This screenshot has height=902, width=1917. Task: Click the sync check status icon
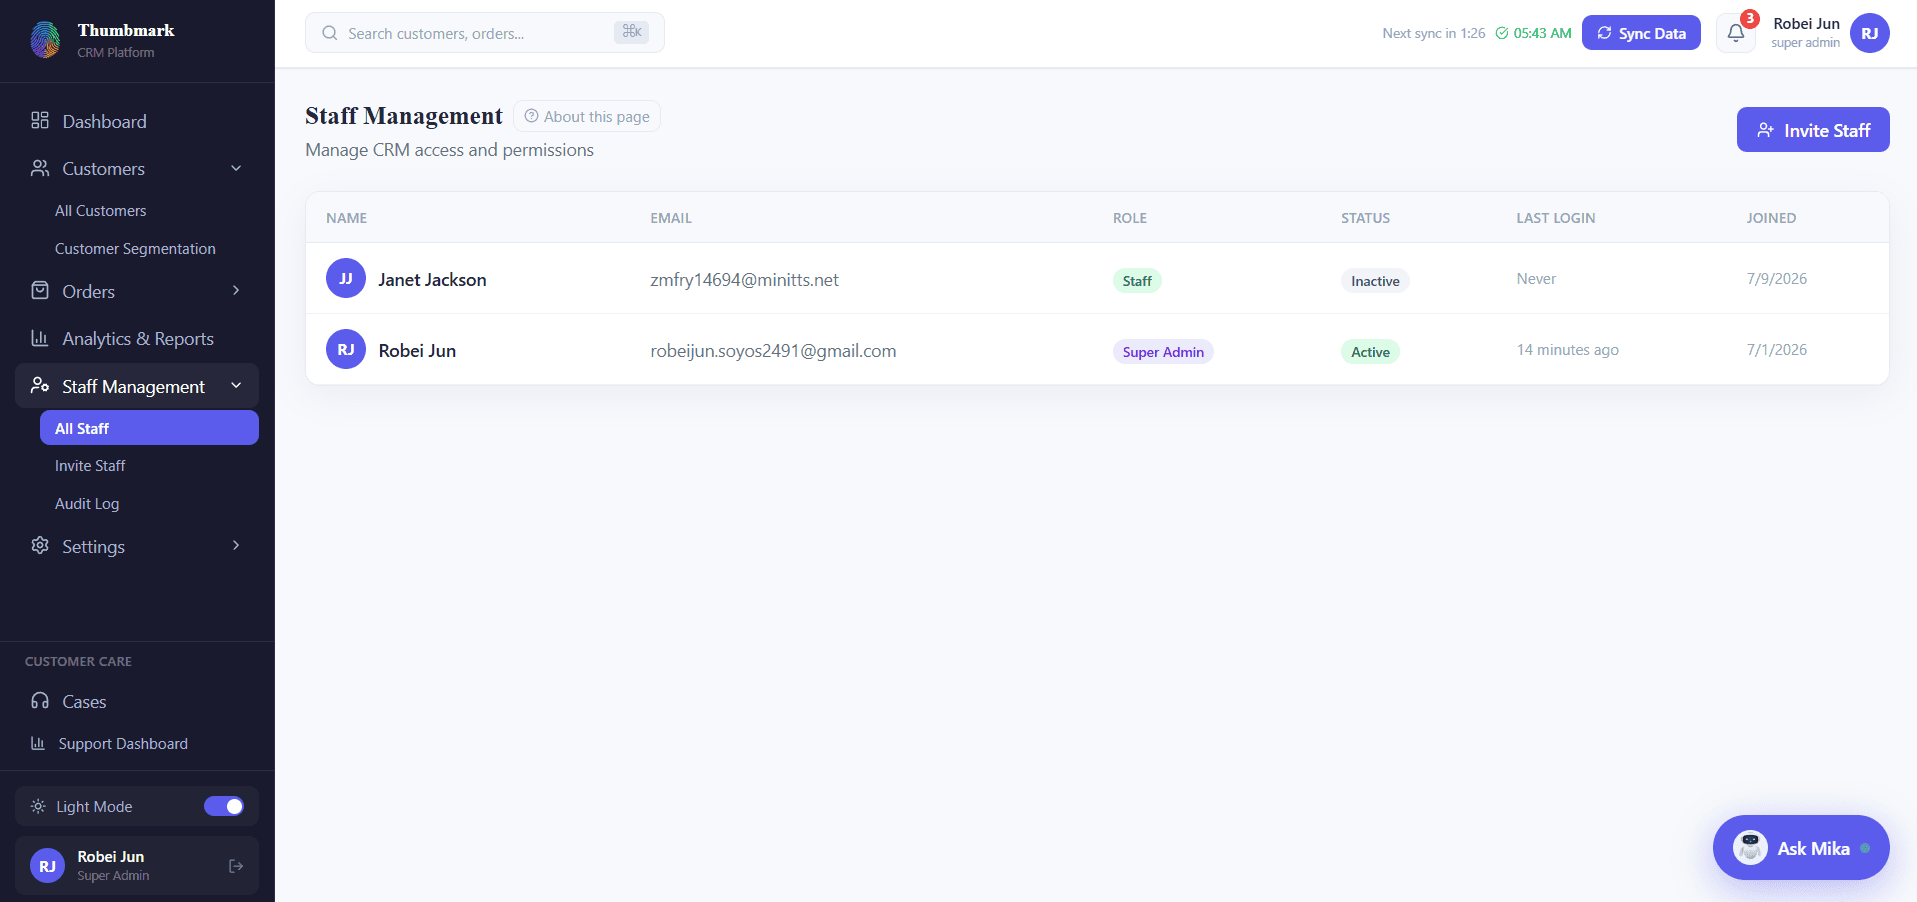coord(1502,33)
